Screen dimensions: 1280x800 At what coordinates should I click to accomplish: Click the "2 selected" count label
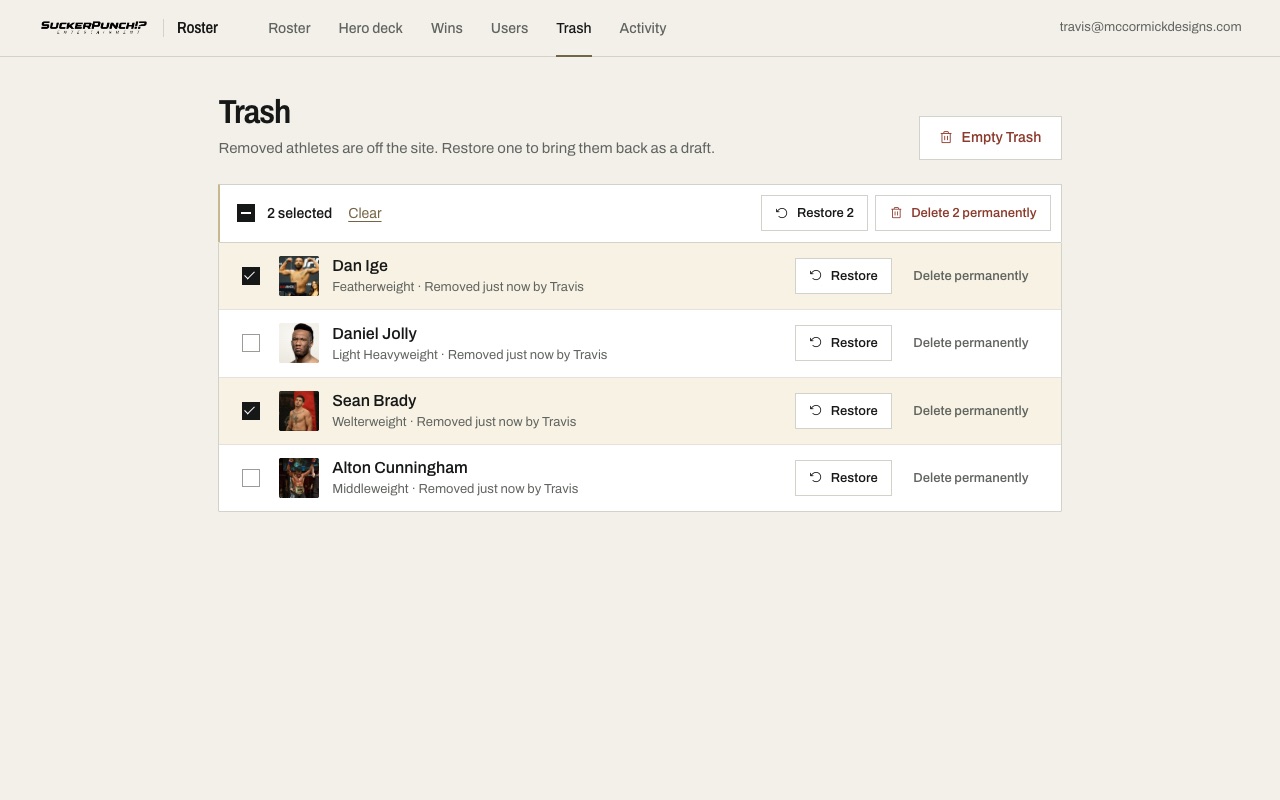coord(299,213)
